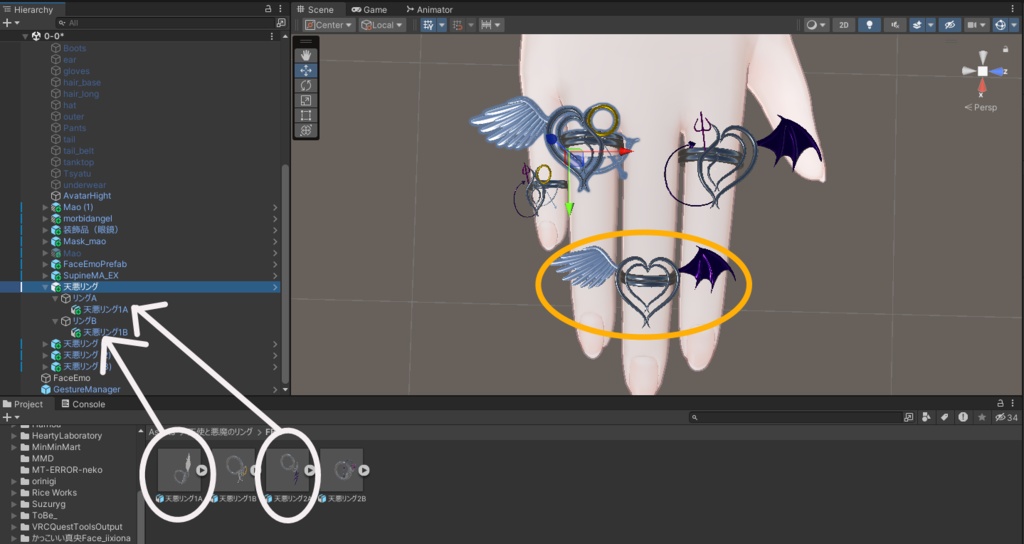1024x544 pixels.
Task: Open the increment snapping ruler dropdown
Action: [x=491, y=25]
